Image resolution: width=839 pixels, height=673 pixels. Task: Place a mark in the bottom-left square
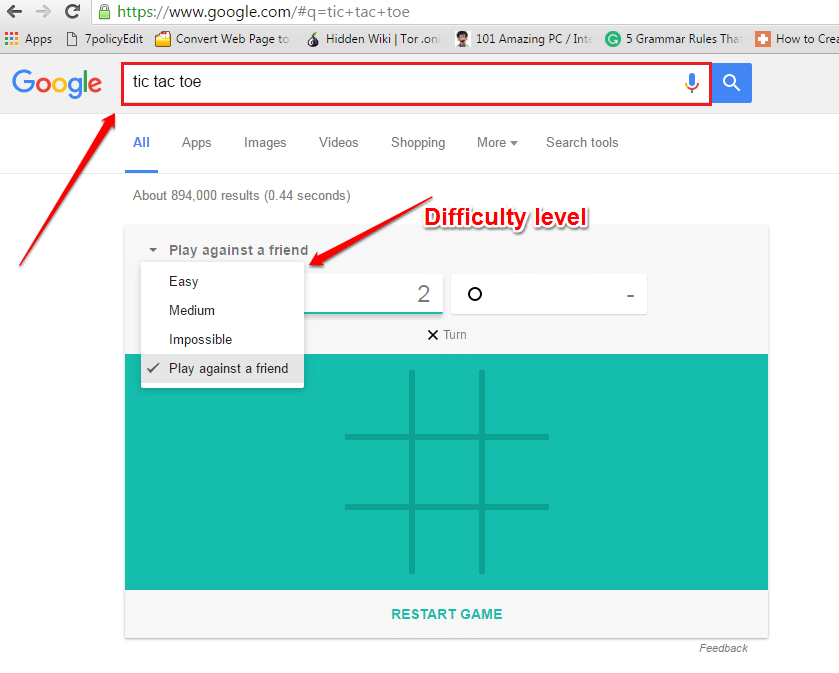(x=377, y=542)
